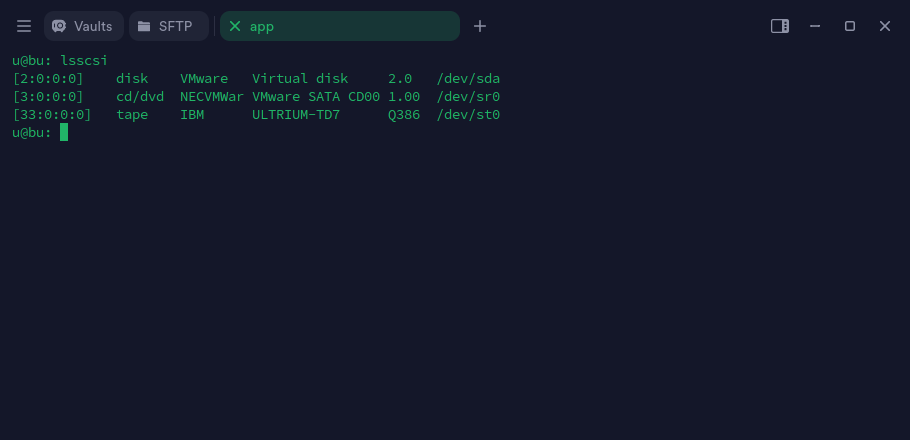Open the SFTP tab label
The image size is (910, 440).
(175, 26)
